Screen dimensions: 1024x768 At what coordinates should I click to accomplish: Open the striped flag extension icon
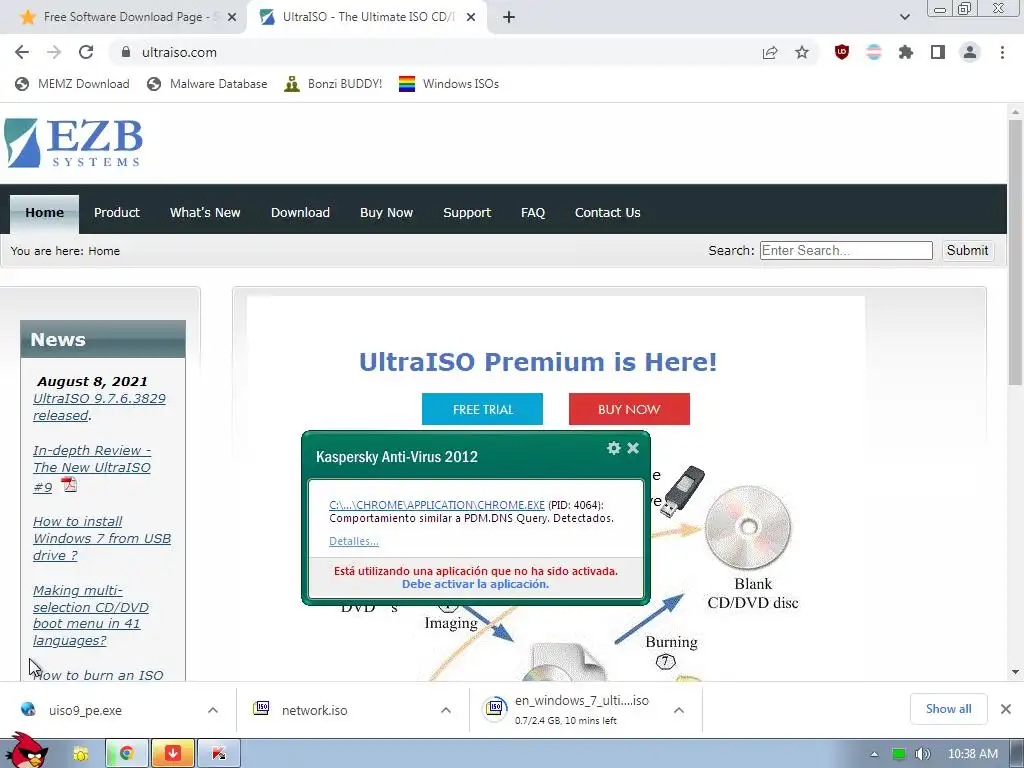coord(874,52)
